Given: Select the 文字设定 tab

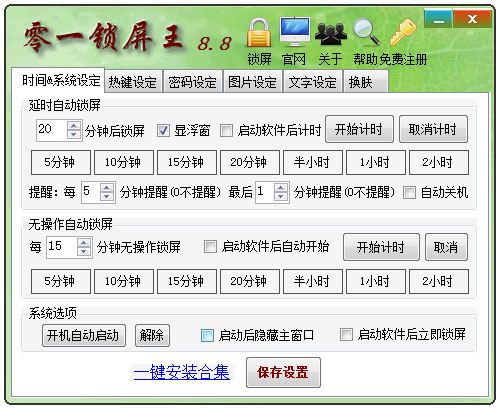Looking at the screenshot, I should [x=313, y=82].
